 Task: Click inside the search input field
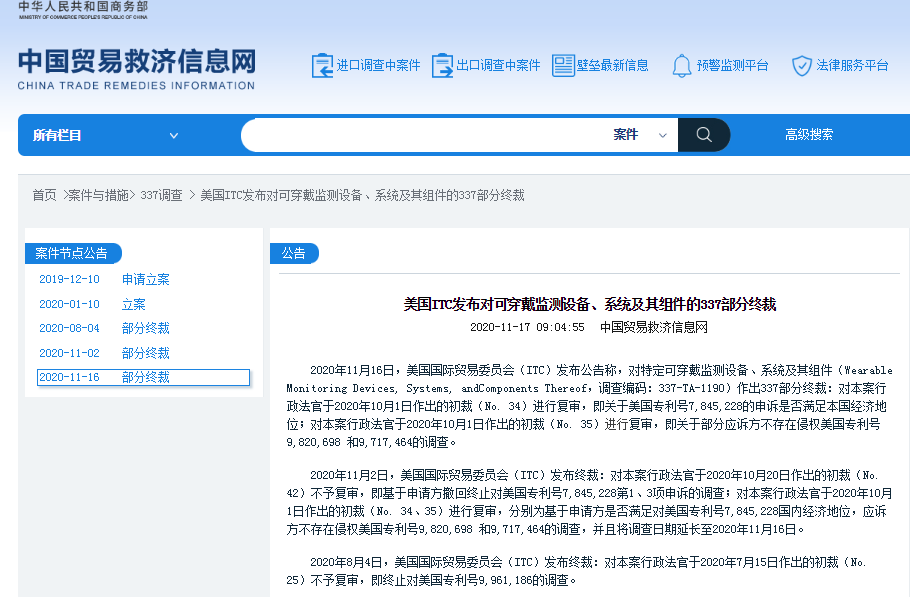pos(427,135)
